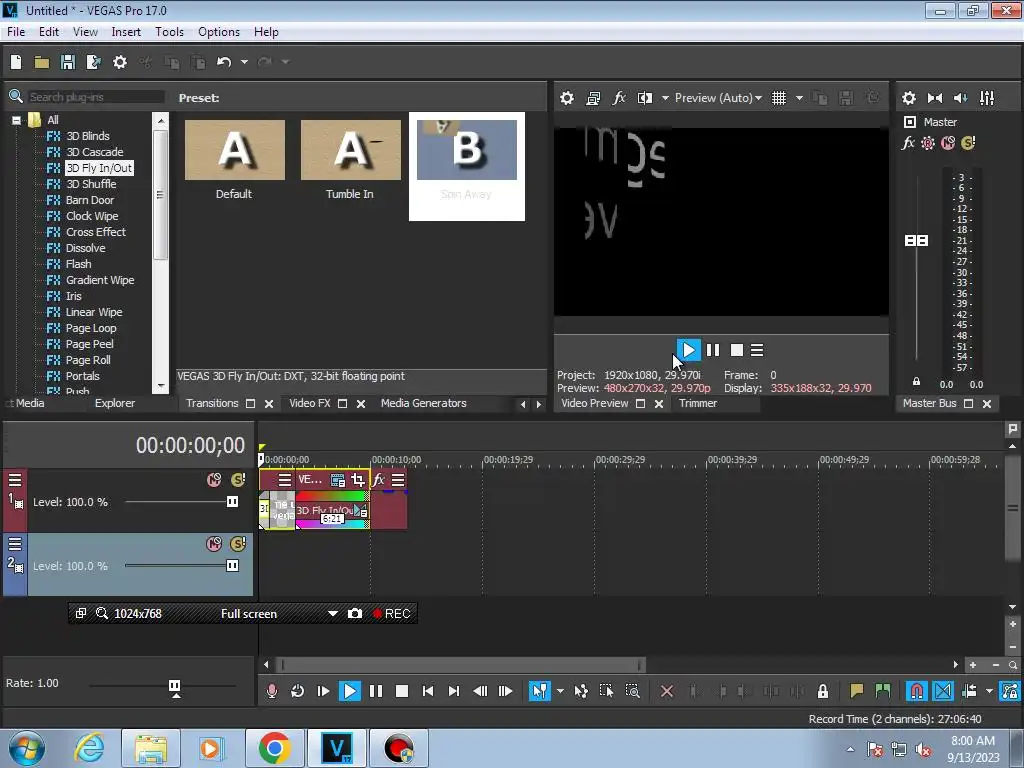Click the lock event icon in timeline toolbar
Image resolution: width=1024 pixels, height=768 pixels.
(x=823, y=691)
